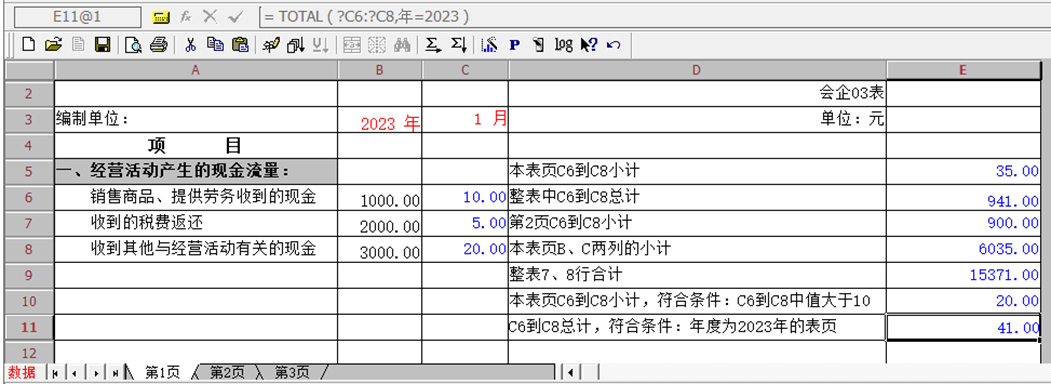The image size is (1051, 384).
Task: Click the yellow calculator icon in formula bar
Action: pos(160,17)
